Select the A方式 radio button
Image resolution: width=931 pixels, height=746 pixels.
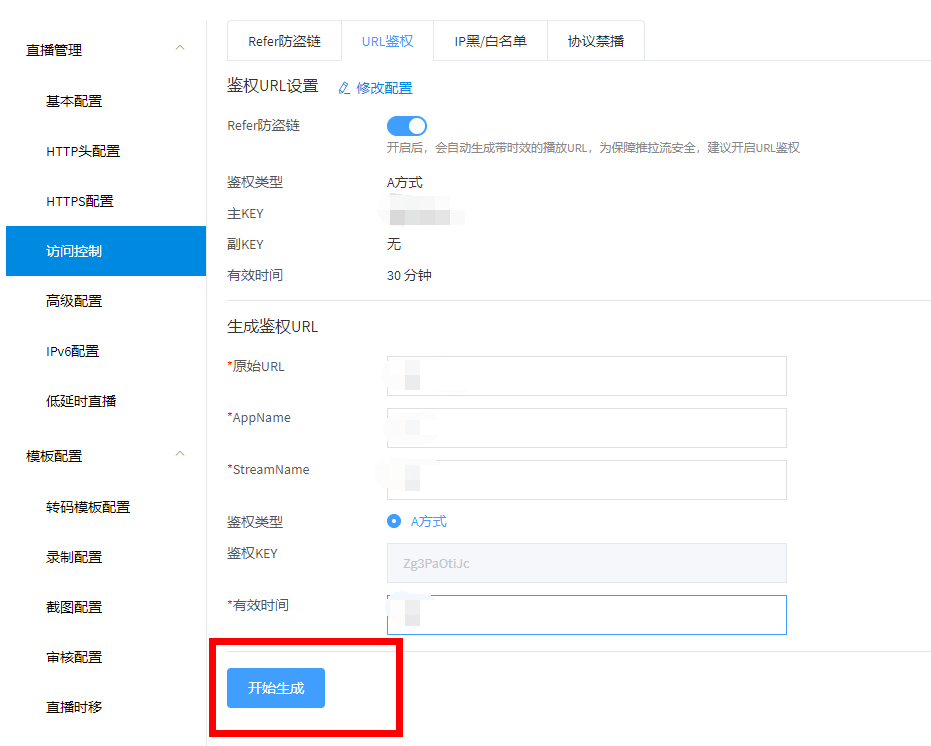click(394, 521)
